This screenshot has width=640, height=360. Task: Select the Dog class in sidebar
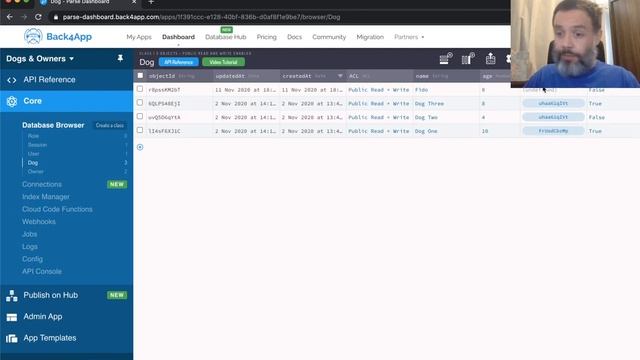point(33,163)
